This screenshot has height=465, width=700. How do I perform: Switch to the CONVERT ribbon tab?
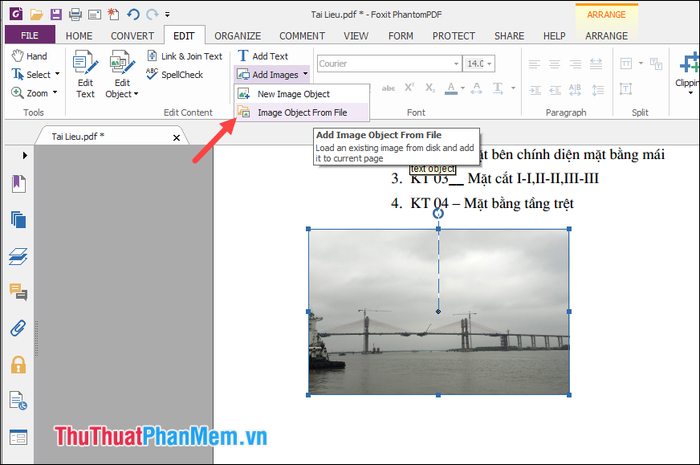point(132,36)
